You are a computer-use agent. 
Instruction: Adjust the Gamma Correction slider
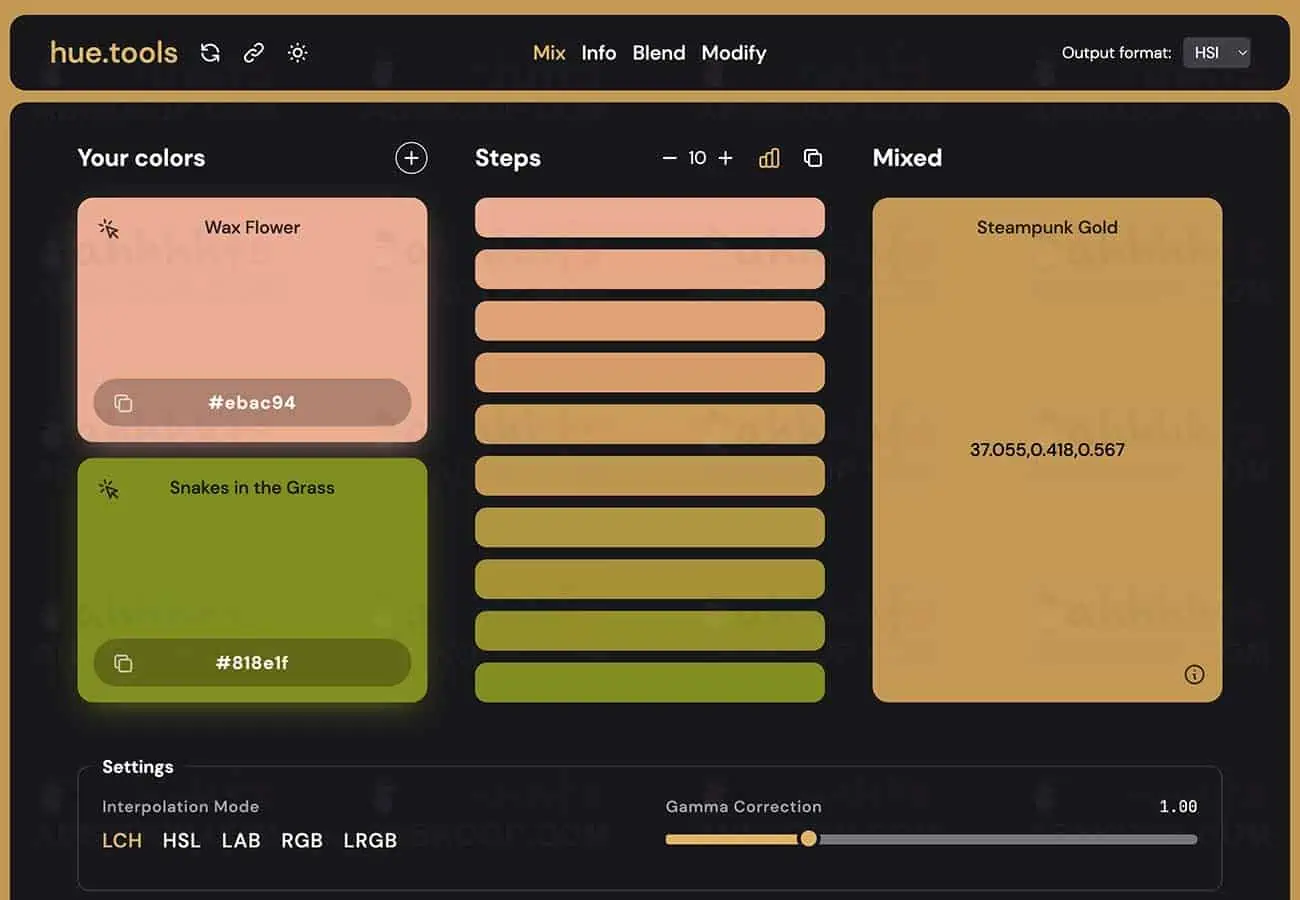808,839
